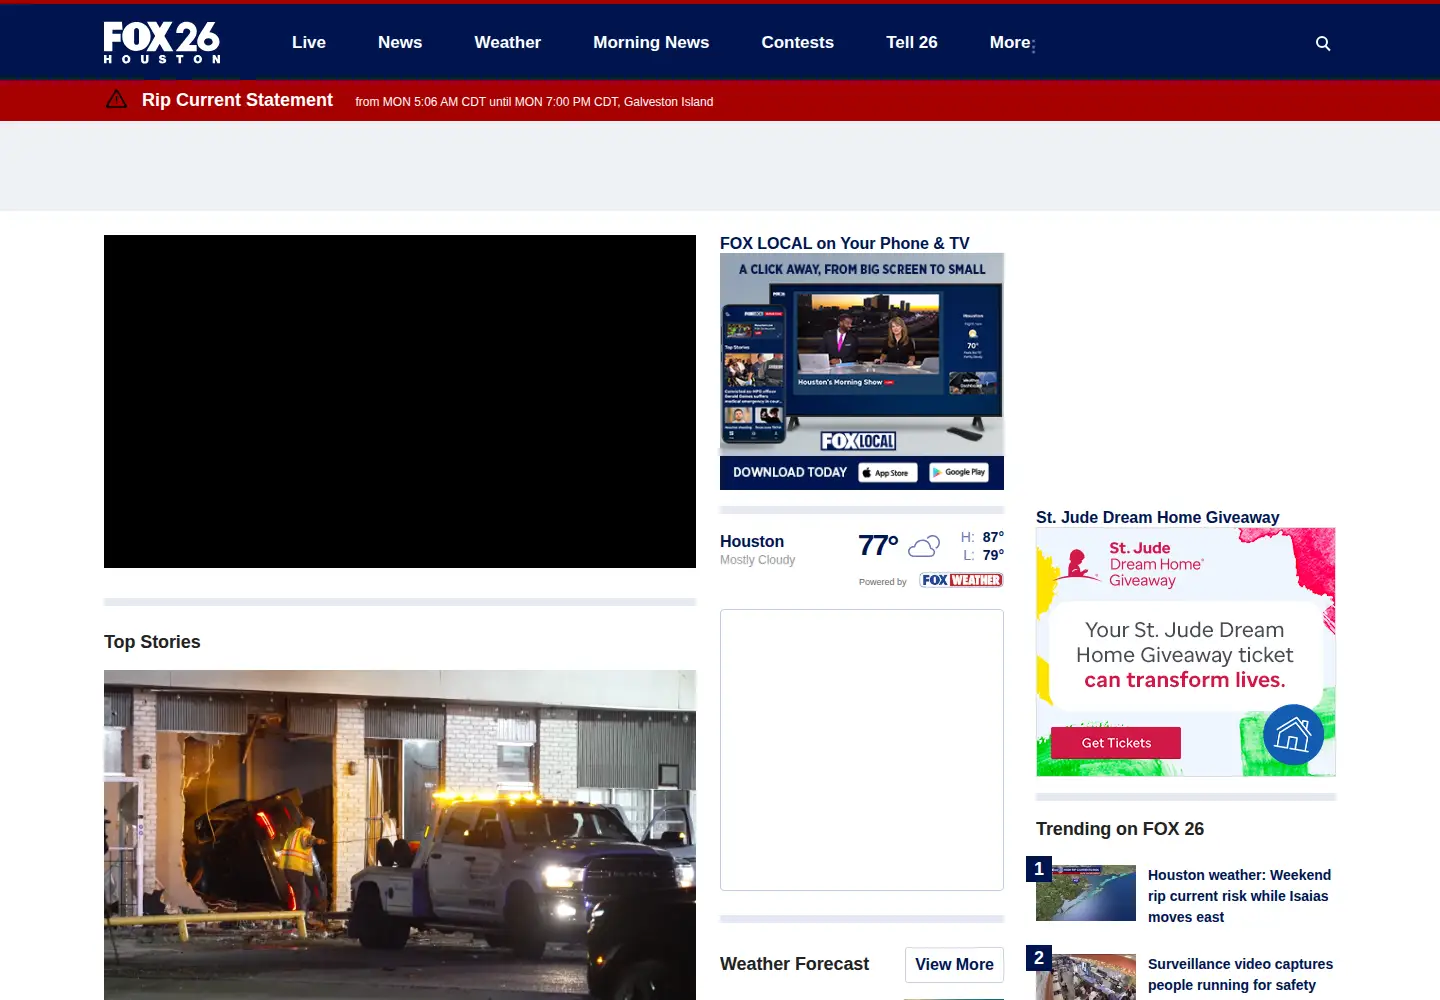Viewport: 1440px width, 1000px height.
Task: Click the Google Play badge
Action: pyautogui.click(x=959, y=472)
